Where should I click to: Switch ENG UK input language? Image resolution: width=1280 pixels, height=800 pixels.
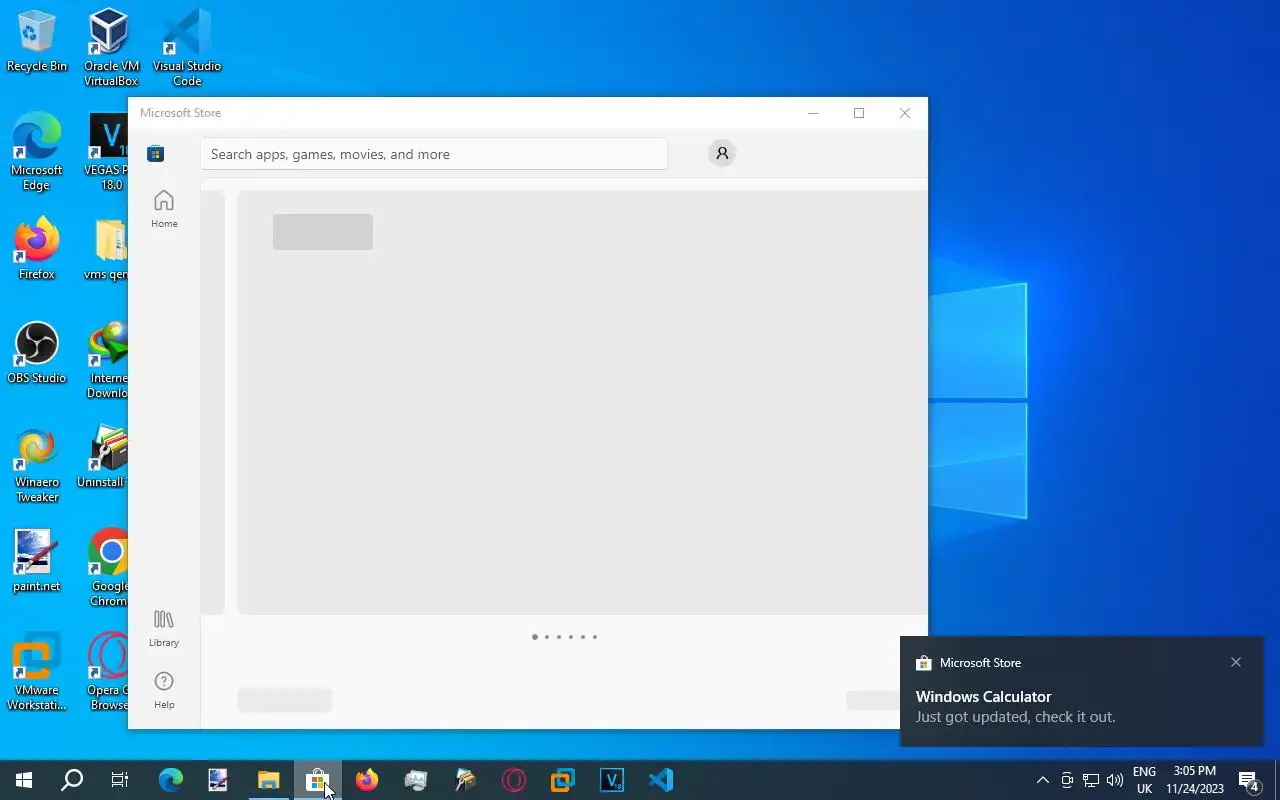point(1144,780)
